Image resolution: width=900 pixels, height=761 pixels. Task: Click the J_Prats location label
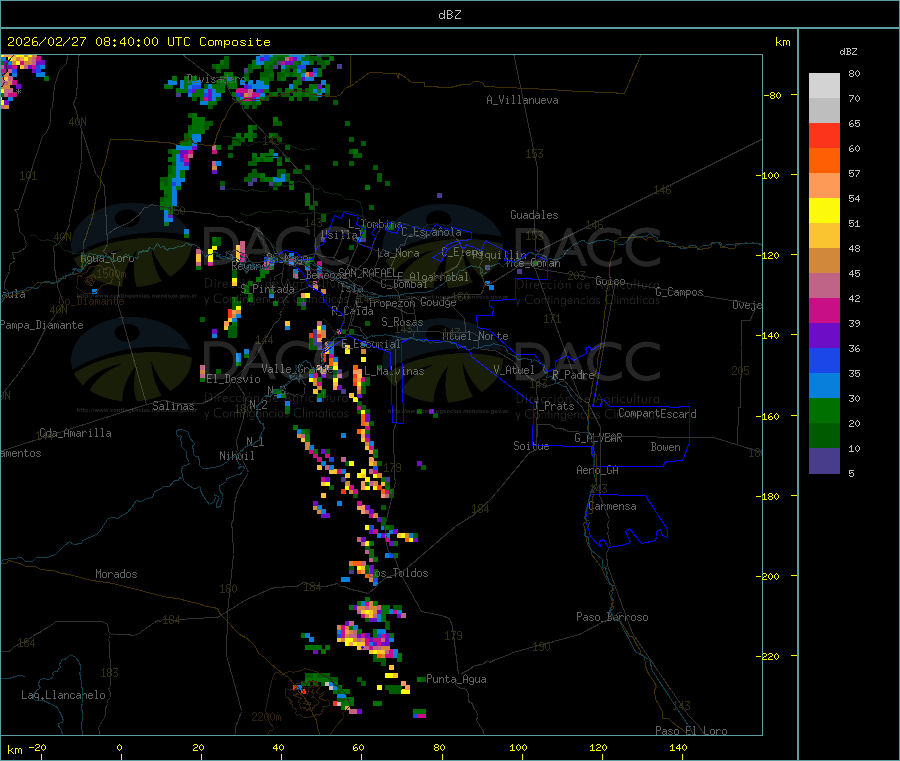pyautogui.click(x=553, y=405)
